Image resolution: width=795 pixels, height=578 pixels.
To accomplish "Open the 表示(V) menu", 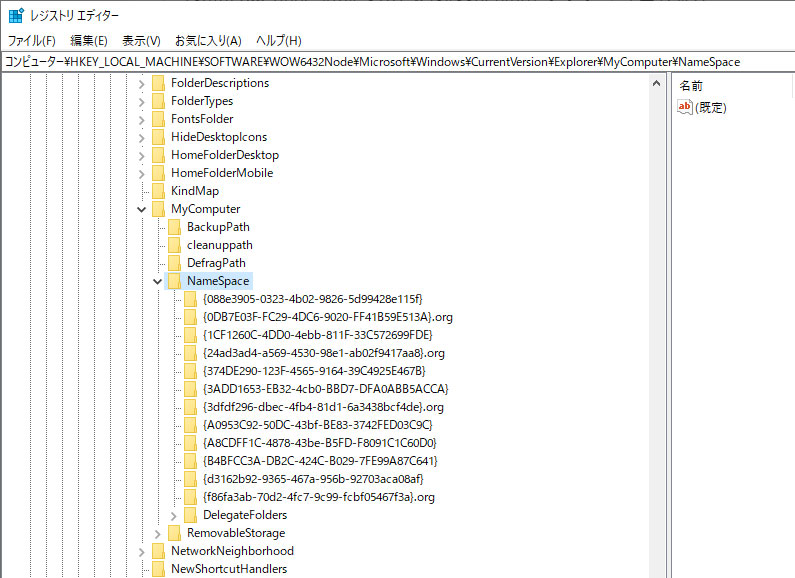I will (x=141, y=41).
